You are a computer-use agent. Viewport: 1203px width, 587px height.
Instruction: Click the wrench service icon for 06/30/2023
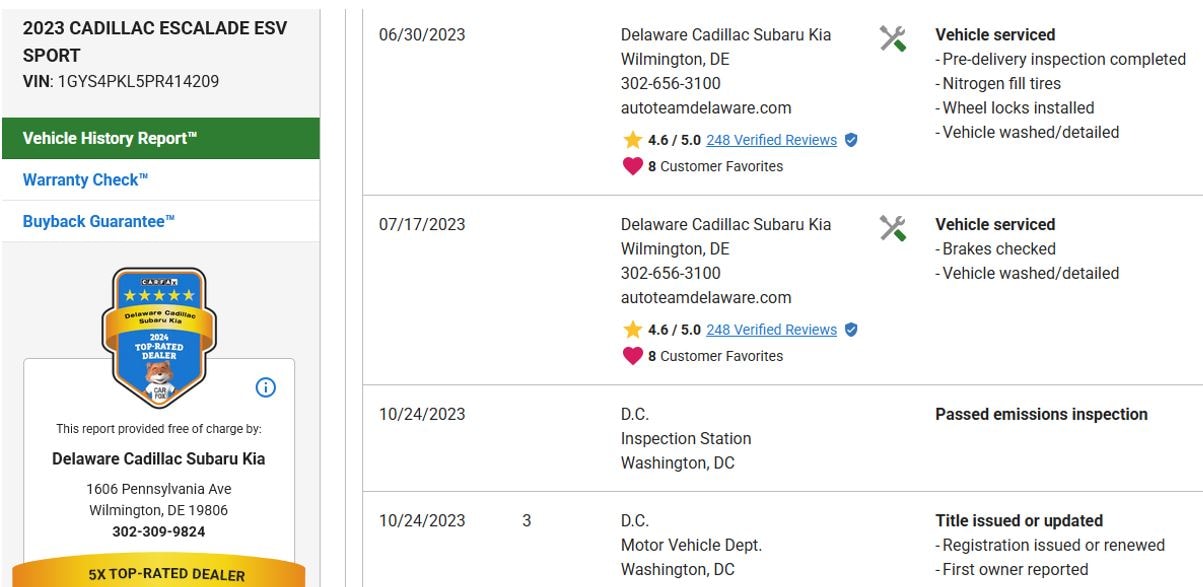892,39
